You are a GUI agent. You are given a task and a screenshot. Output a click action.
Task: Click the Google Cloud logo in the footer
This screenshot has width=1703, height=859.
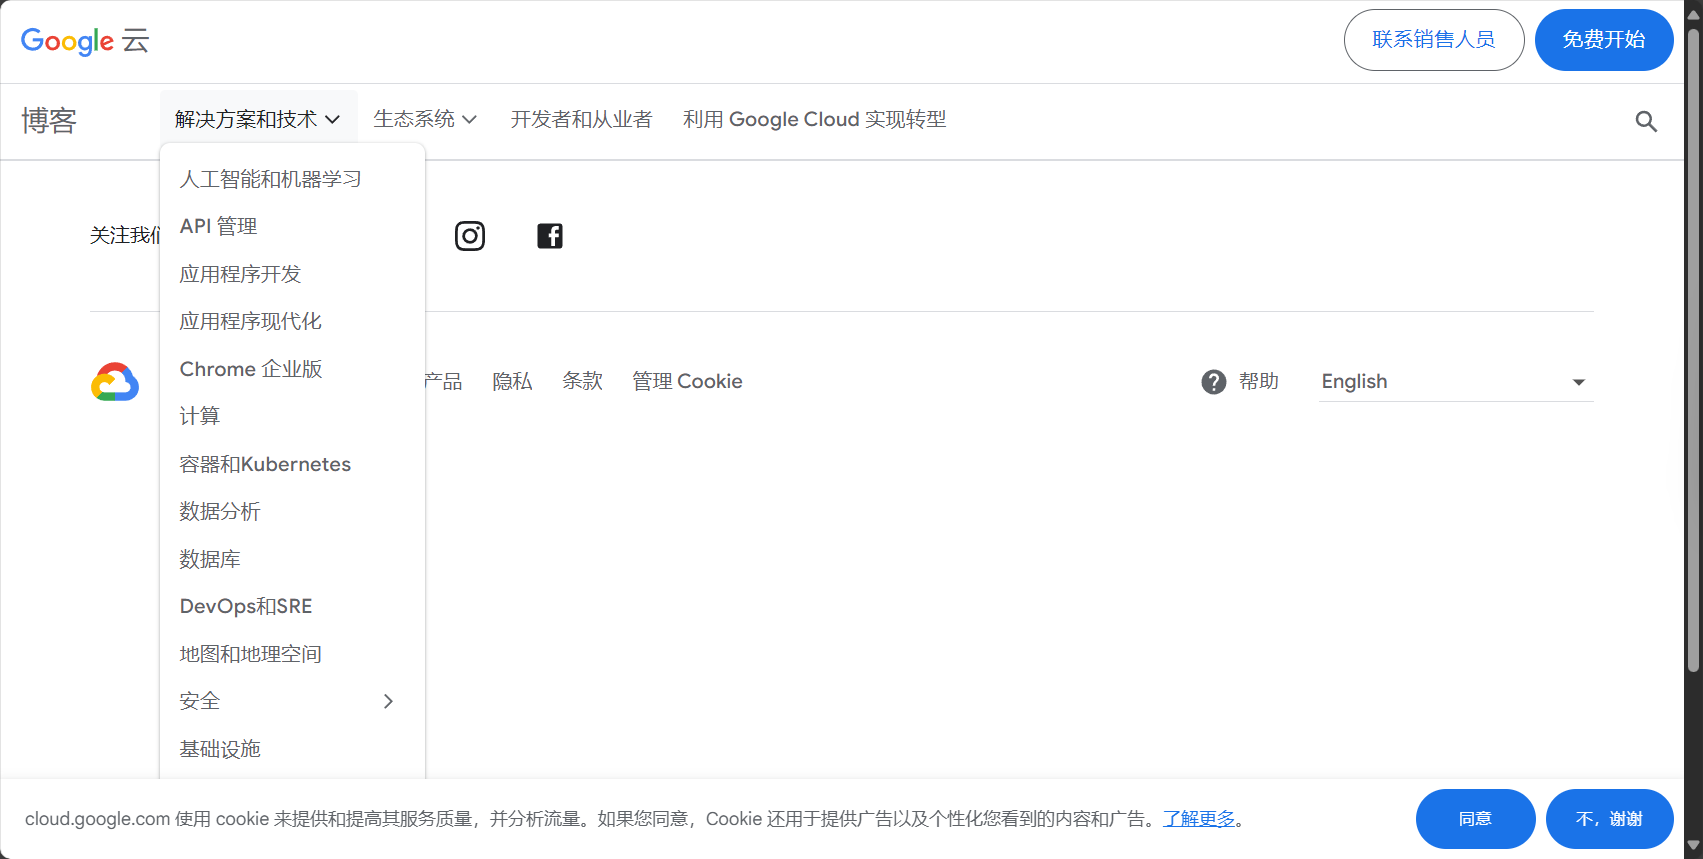tap(115, 382)
